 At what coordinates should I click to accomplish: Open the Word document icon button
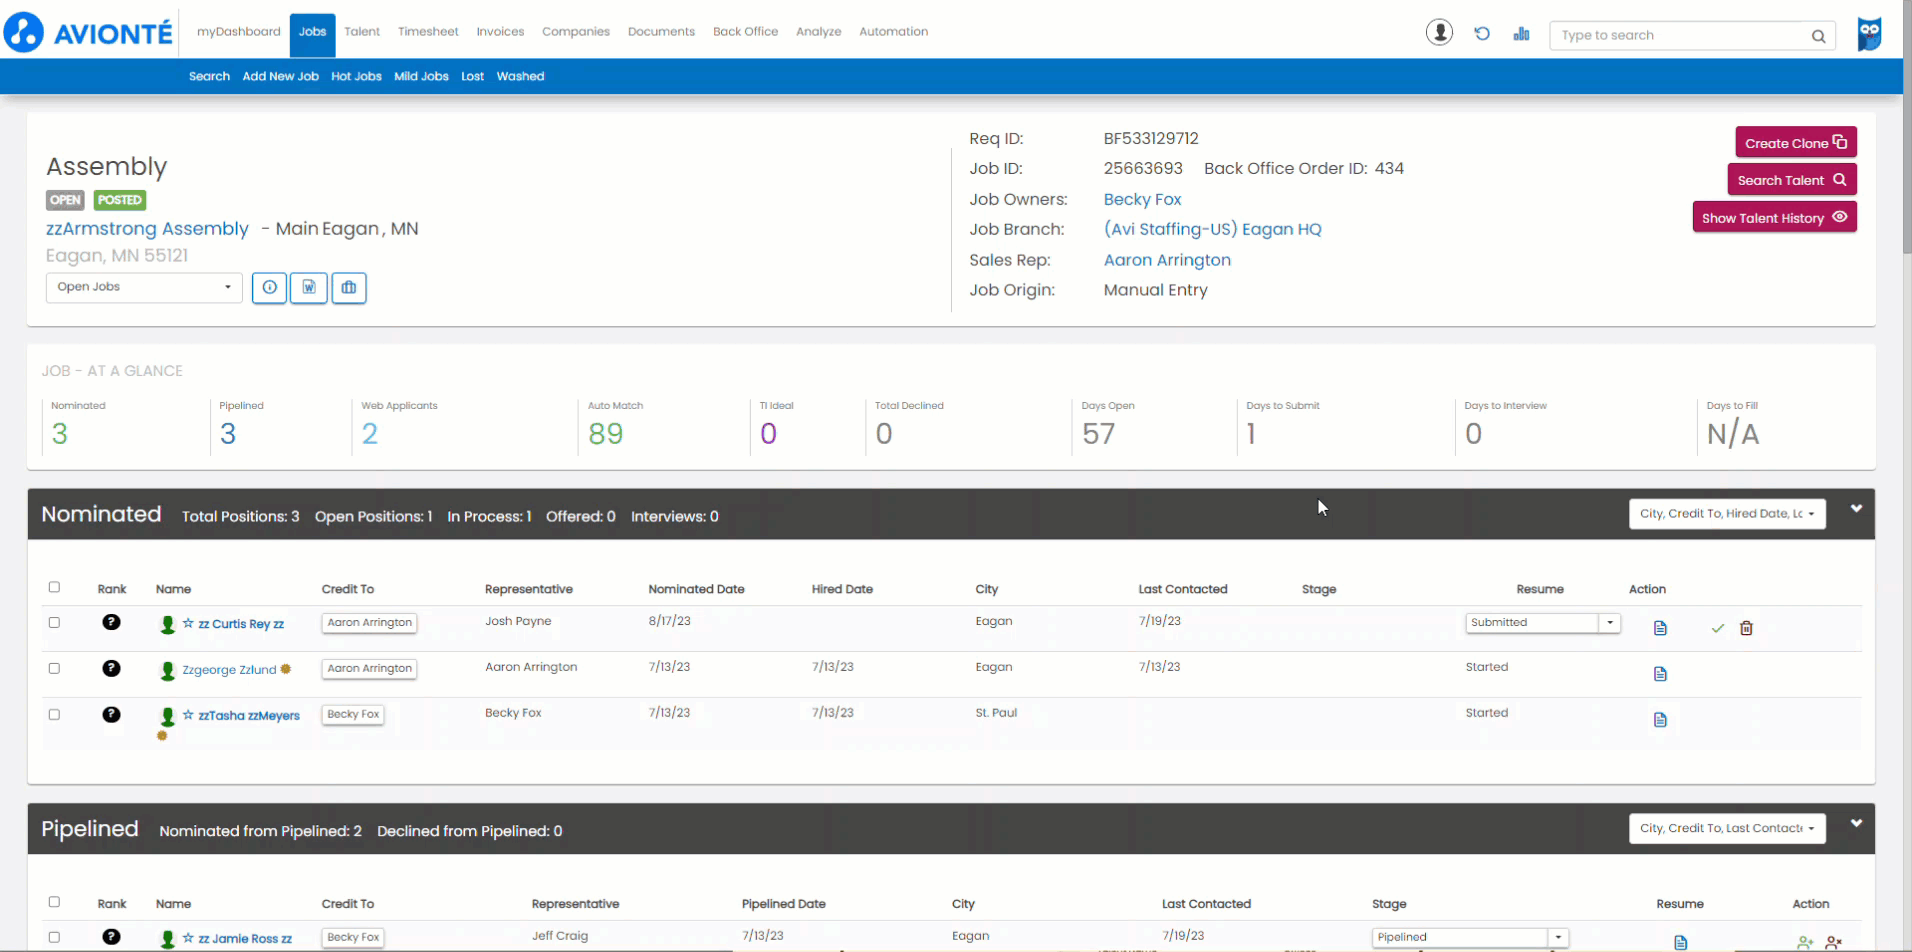tap(309, 288)
